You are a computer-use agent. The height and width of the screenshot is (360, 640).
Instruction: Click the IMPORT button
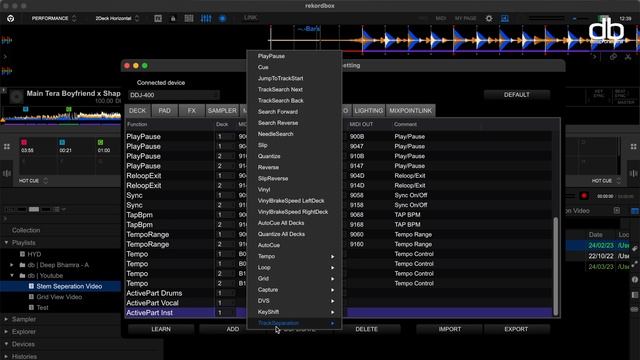tap(449, 329)
